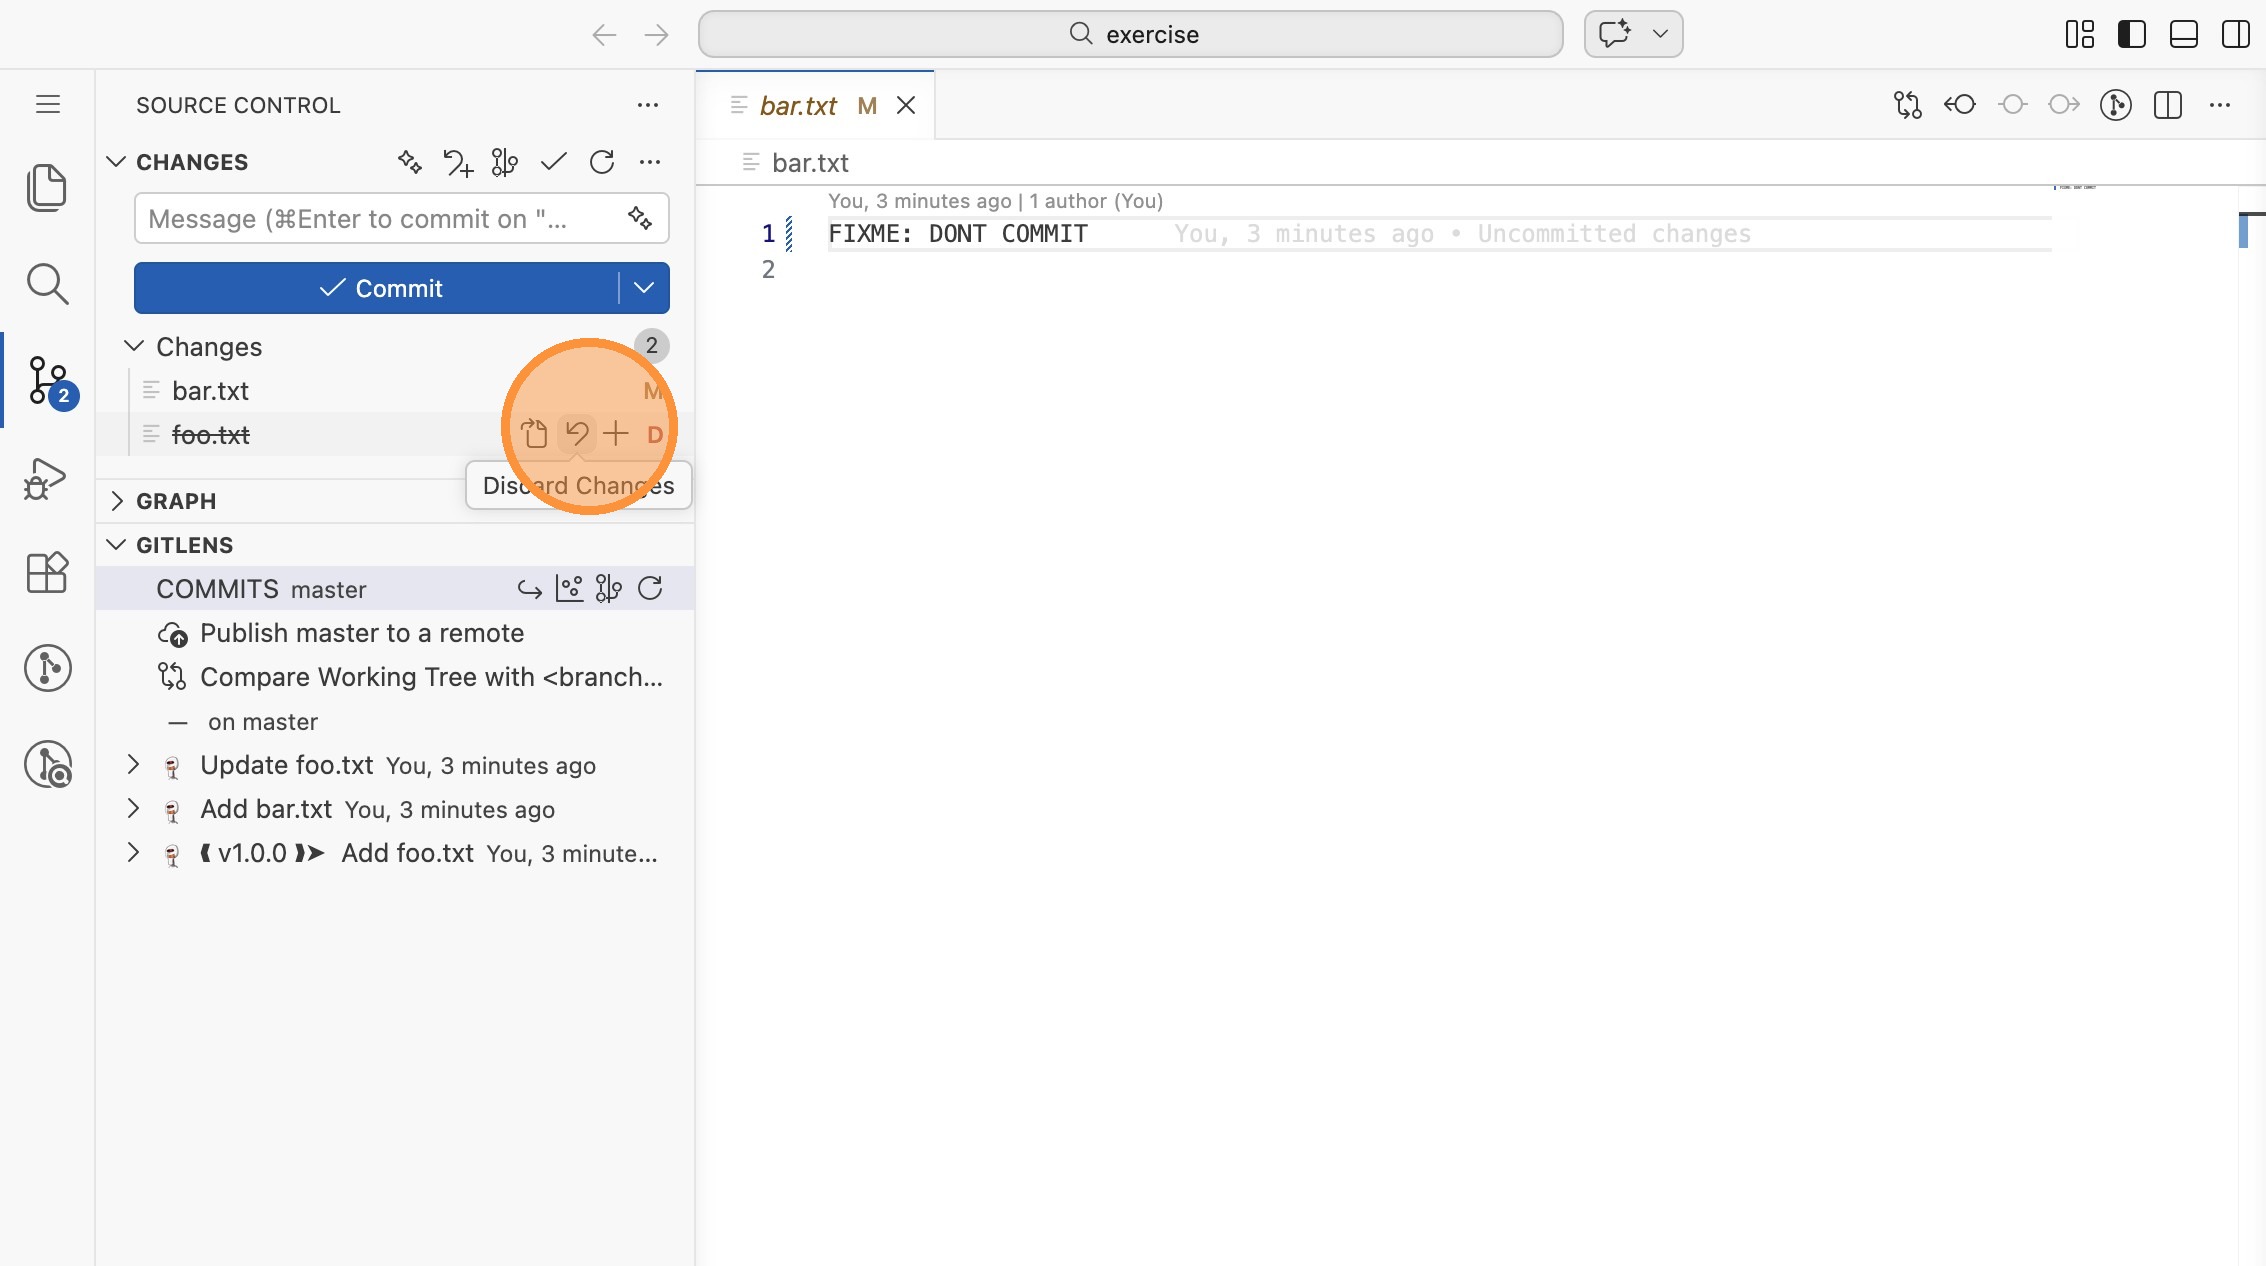
Task: Open the Extensions view icon
Action: pyautogui.click(x=47, y=573)
